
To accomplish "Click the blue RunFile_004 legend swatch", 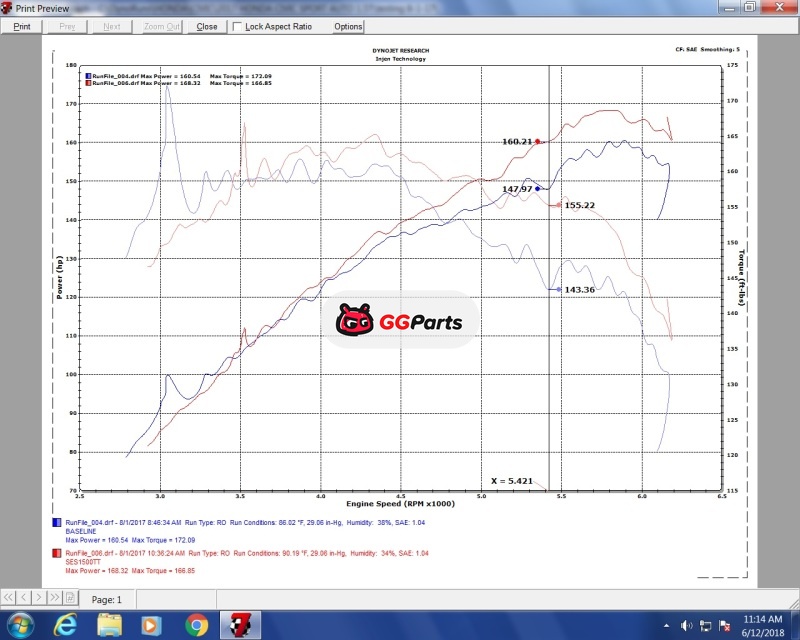I will pyautogui.click(x=55, y=523).
